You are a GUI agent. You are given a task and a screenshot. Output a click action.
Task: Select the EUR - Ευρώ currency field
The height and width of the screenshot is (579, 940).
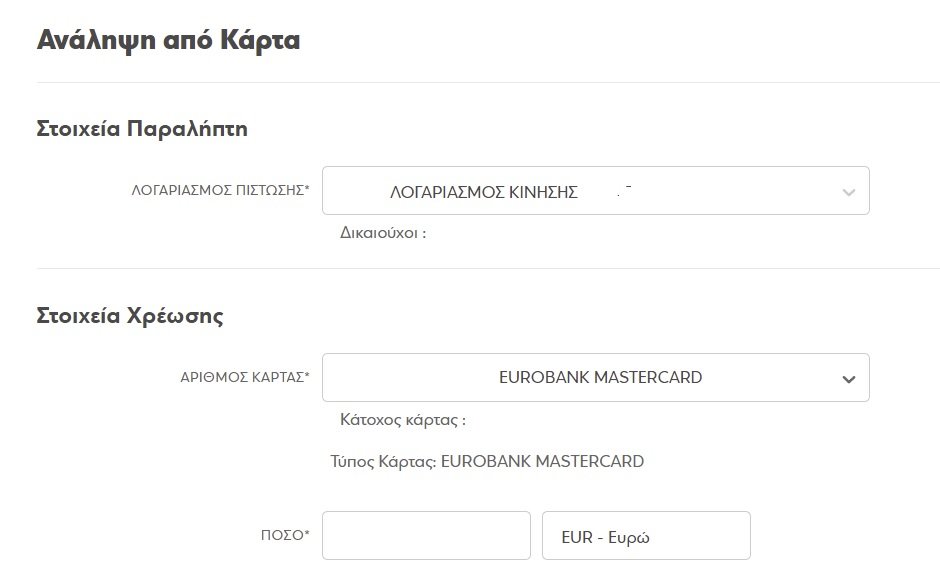[x=645, y=537]
